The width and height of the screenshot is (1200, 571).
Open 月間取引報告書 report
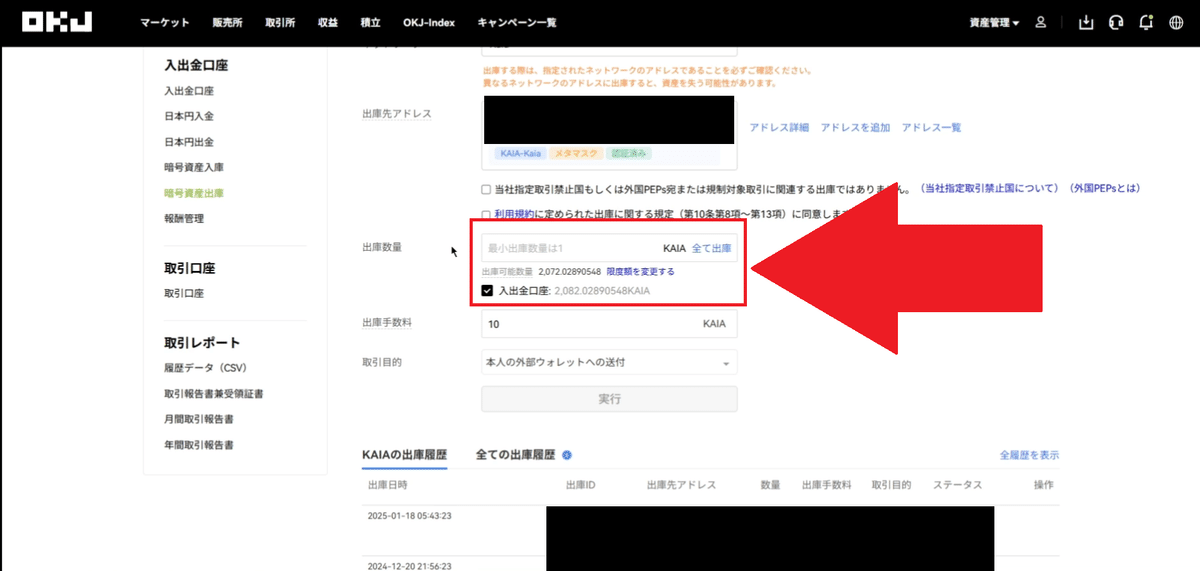(199, 419)
